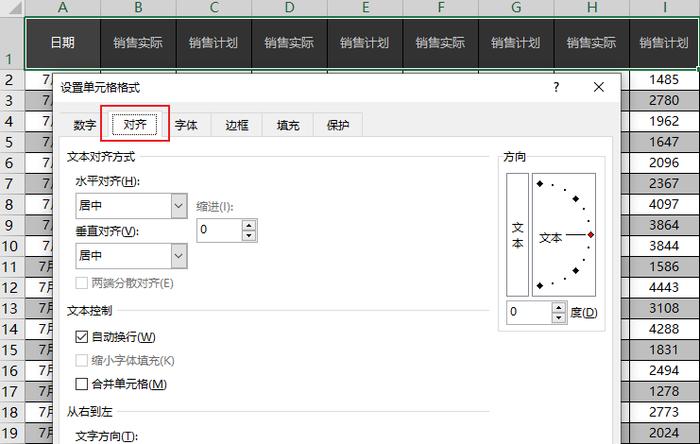Open the 数字 tab
Viewport: 700px width, 444px height.
coord(84,125)
